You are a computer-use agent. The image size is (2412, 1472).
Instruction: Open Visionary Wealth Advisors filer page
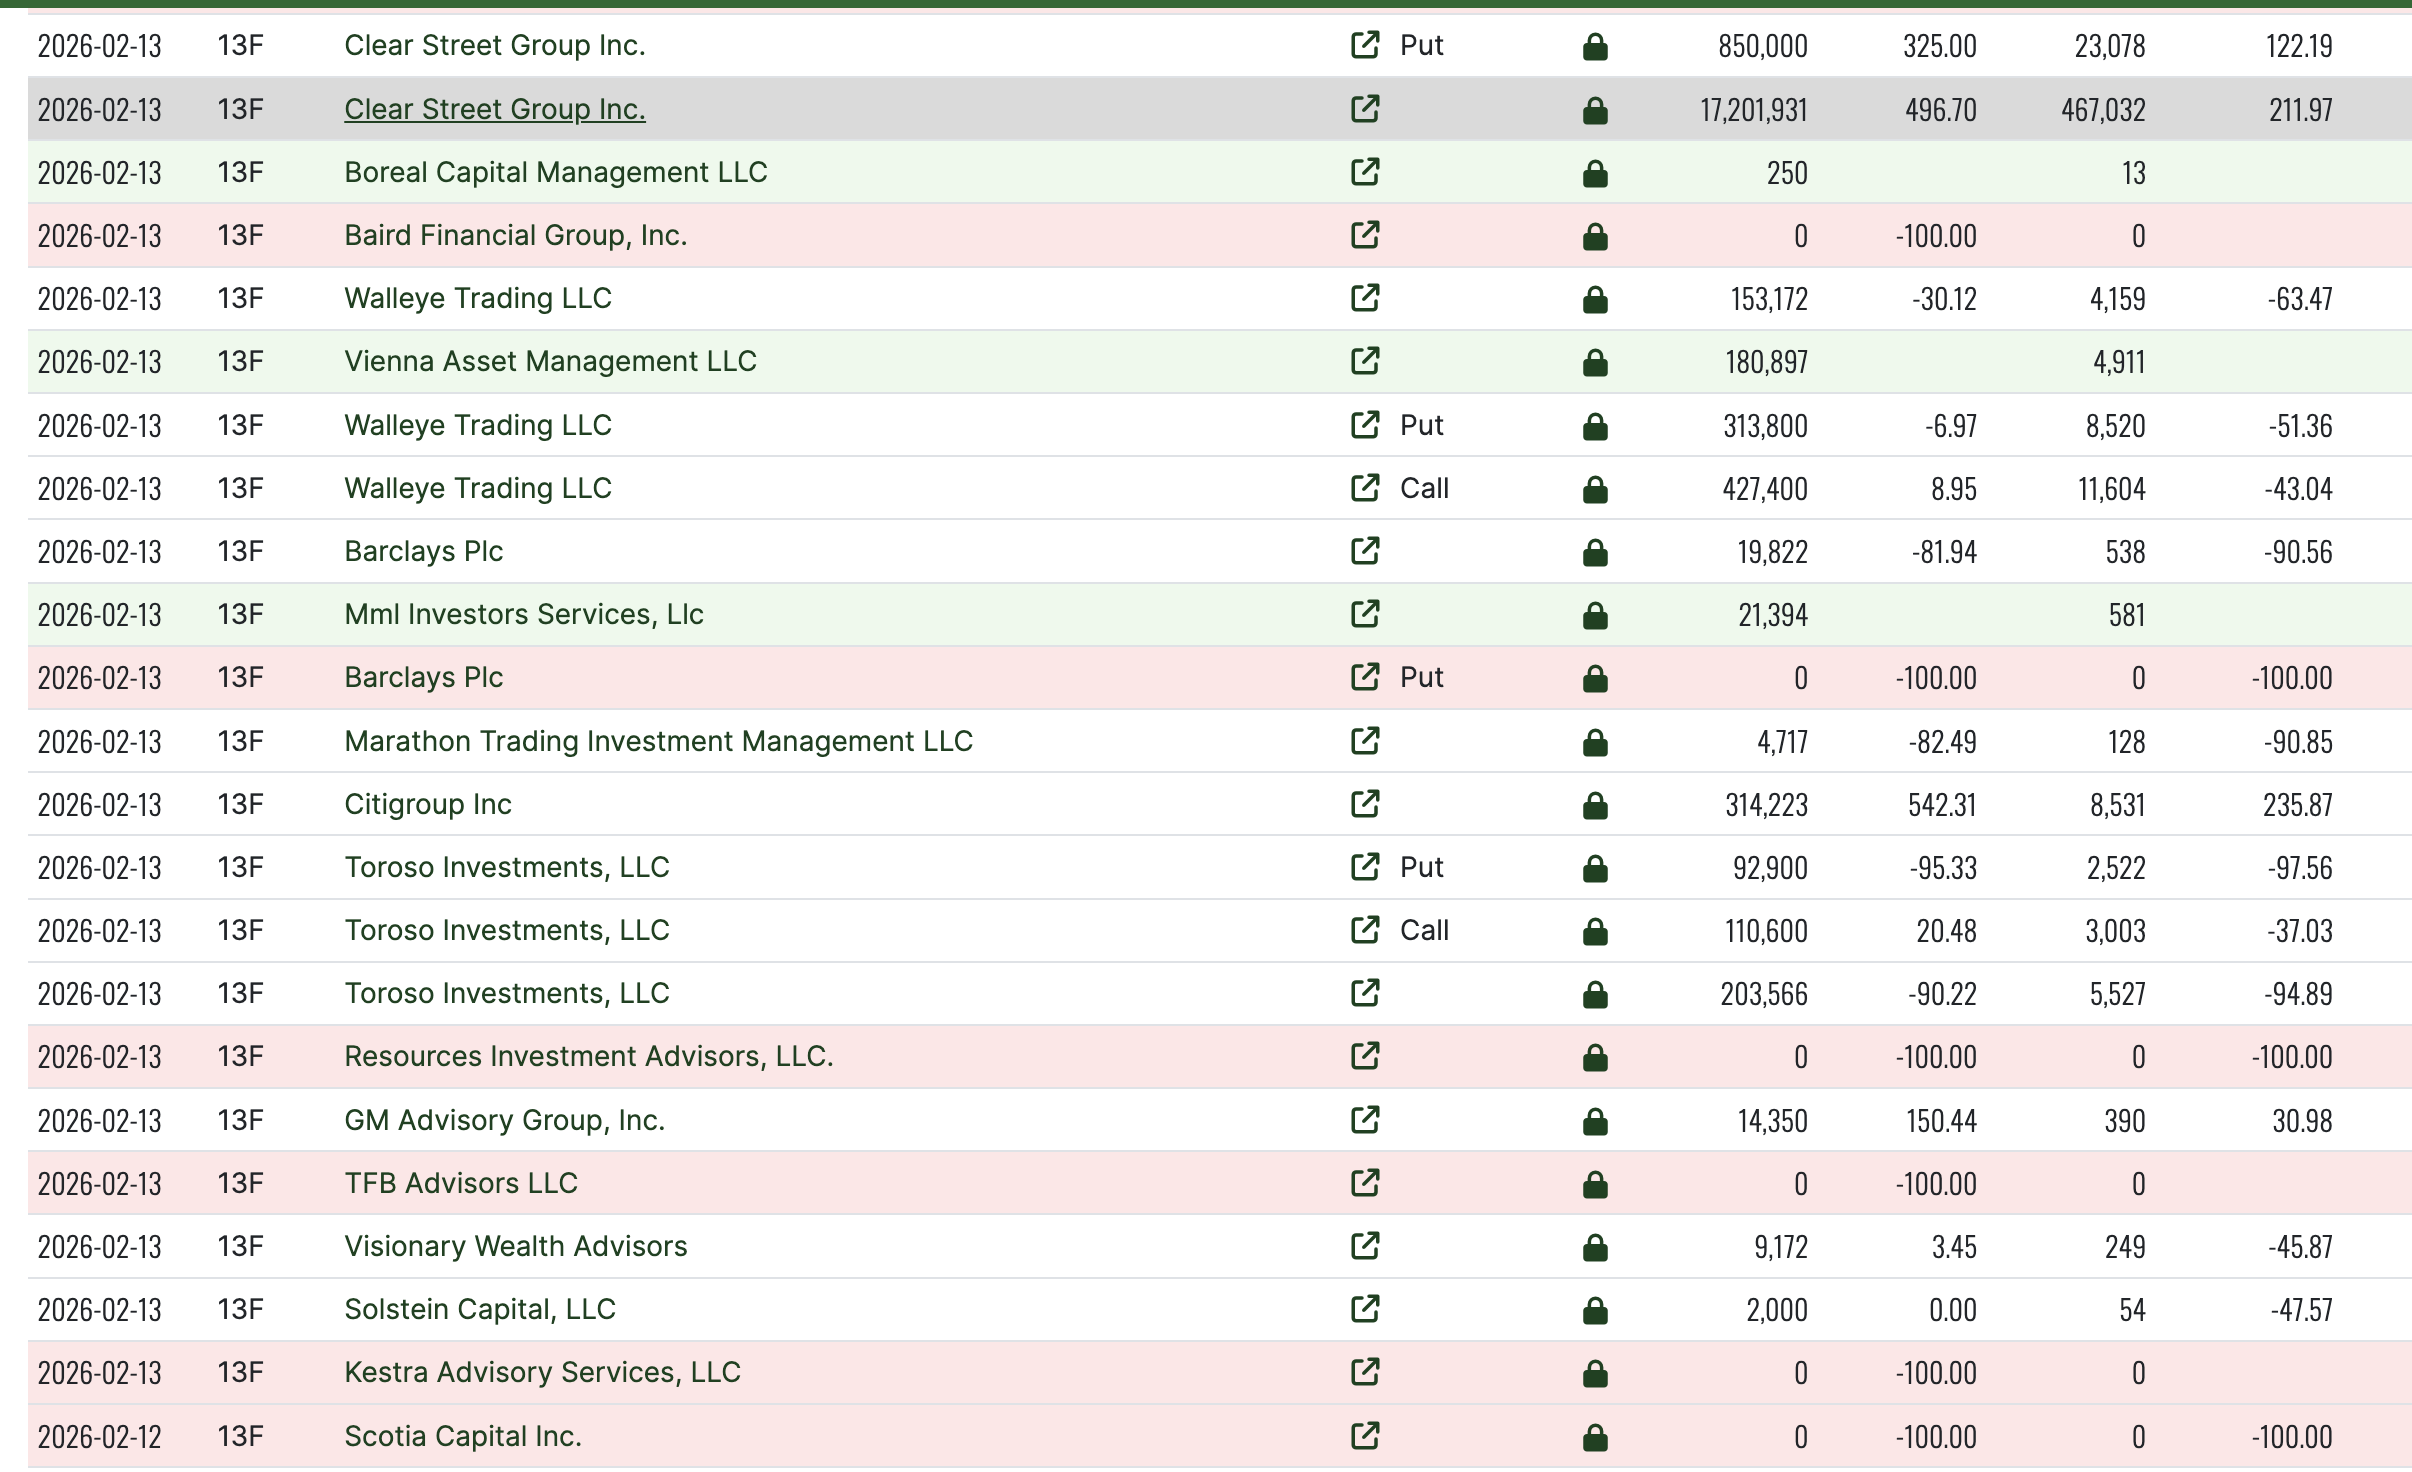515,1246
